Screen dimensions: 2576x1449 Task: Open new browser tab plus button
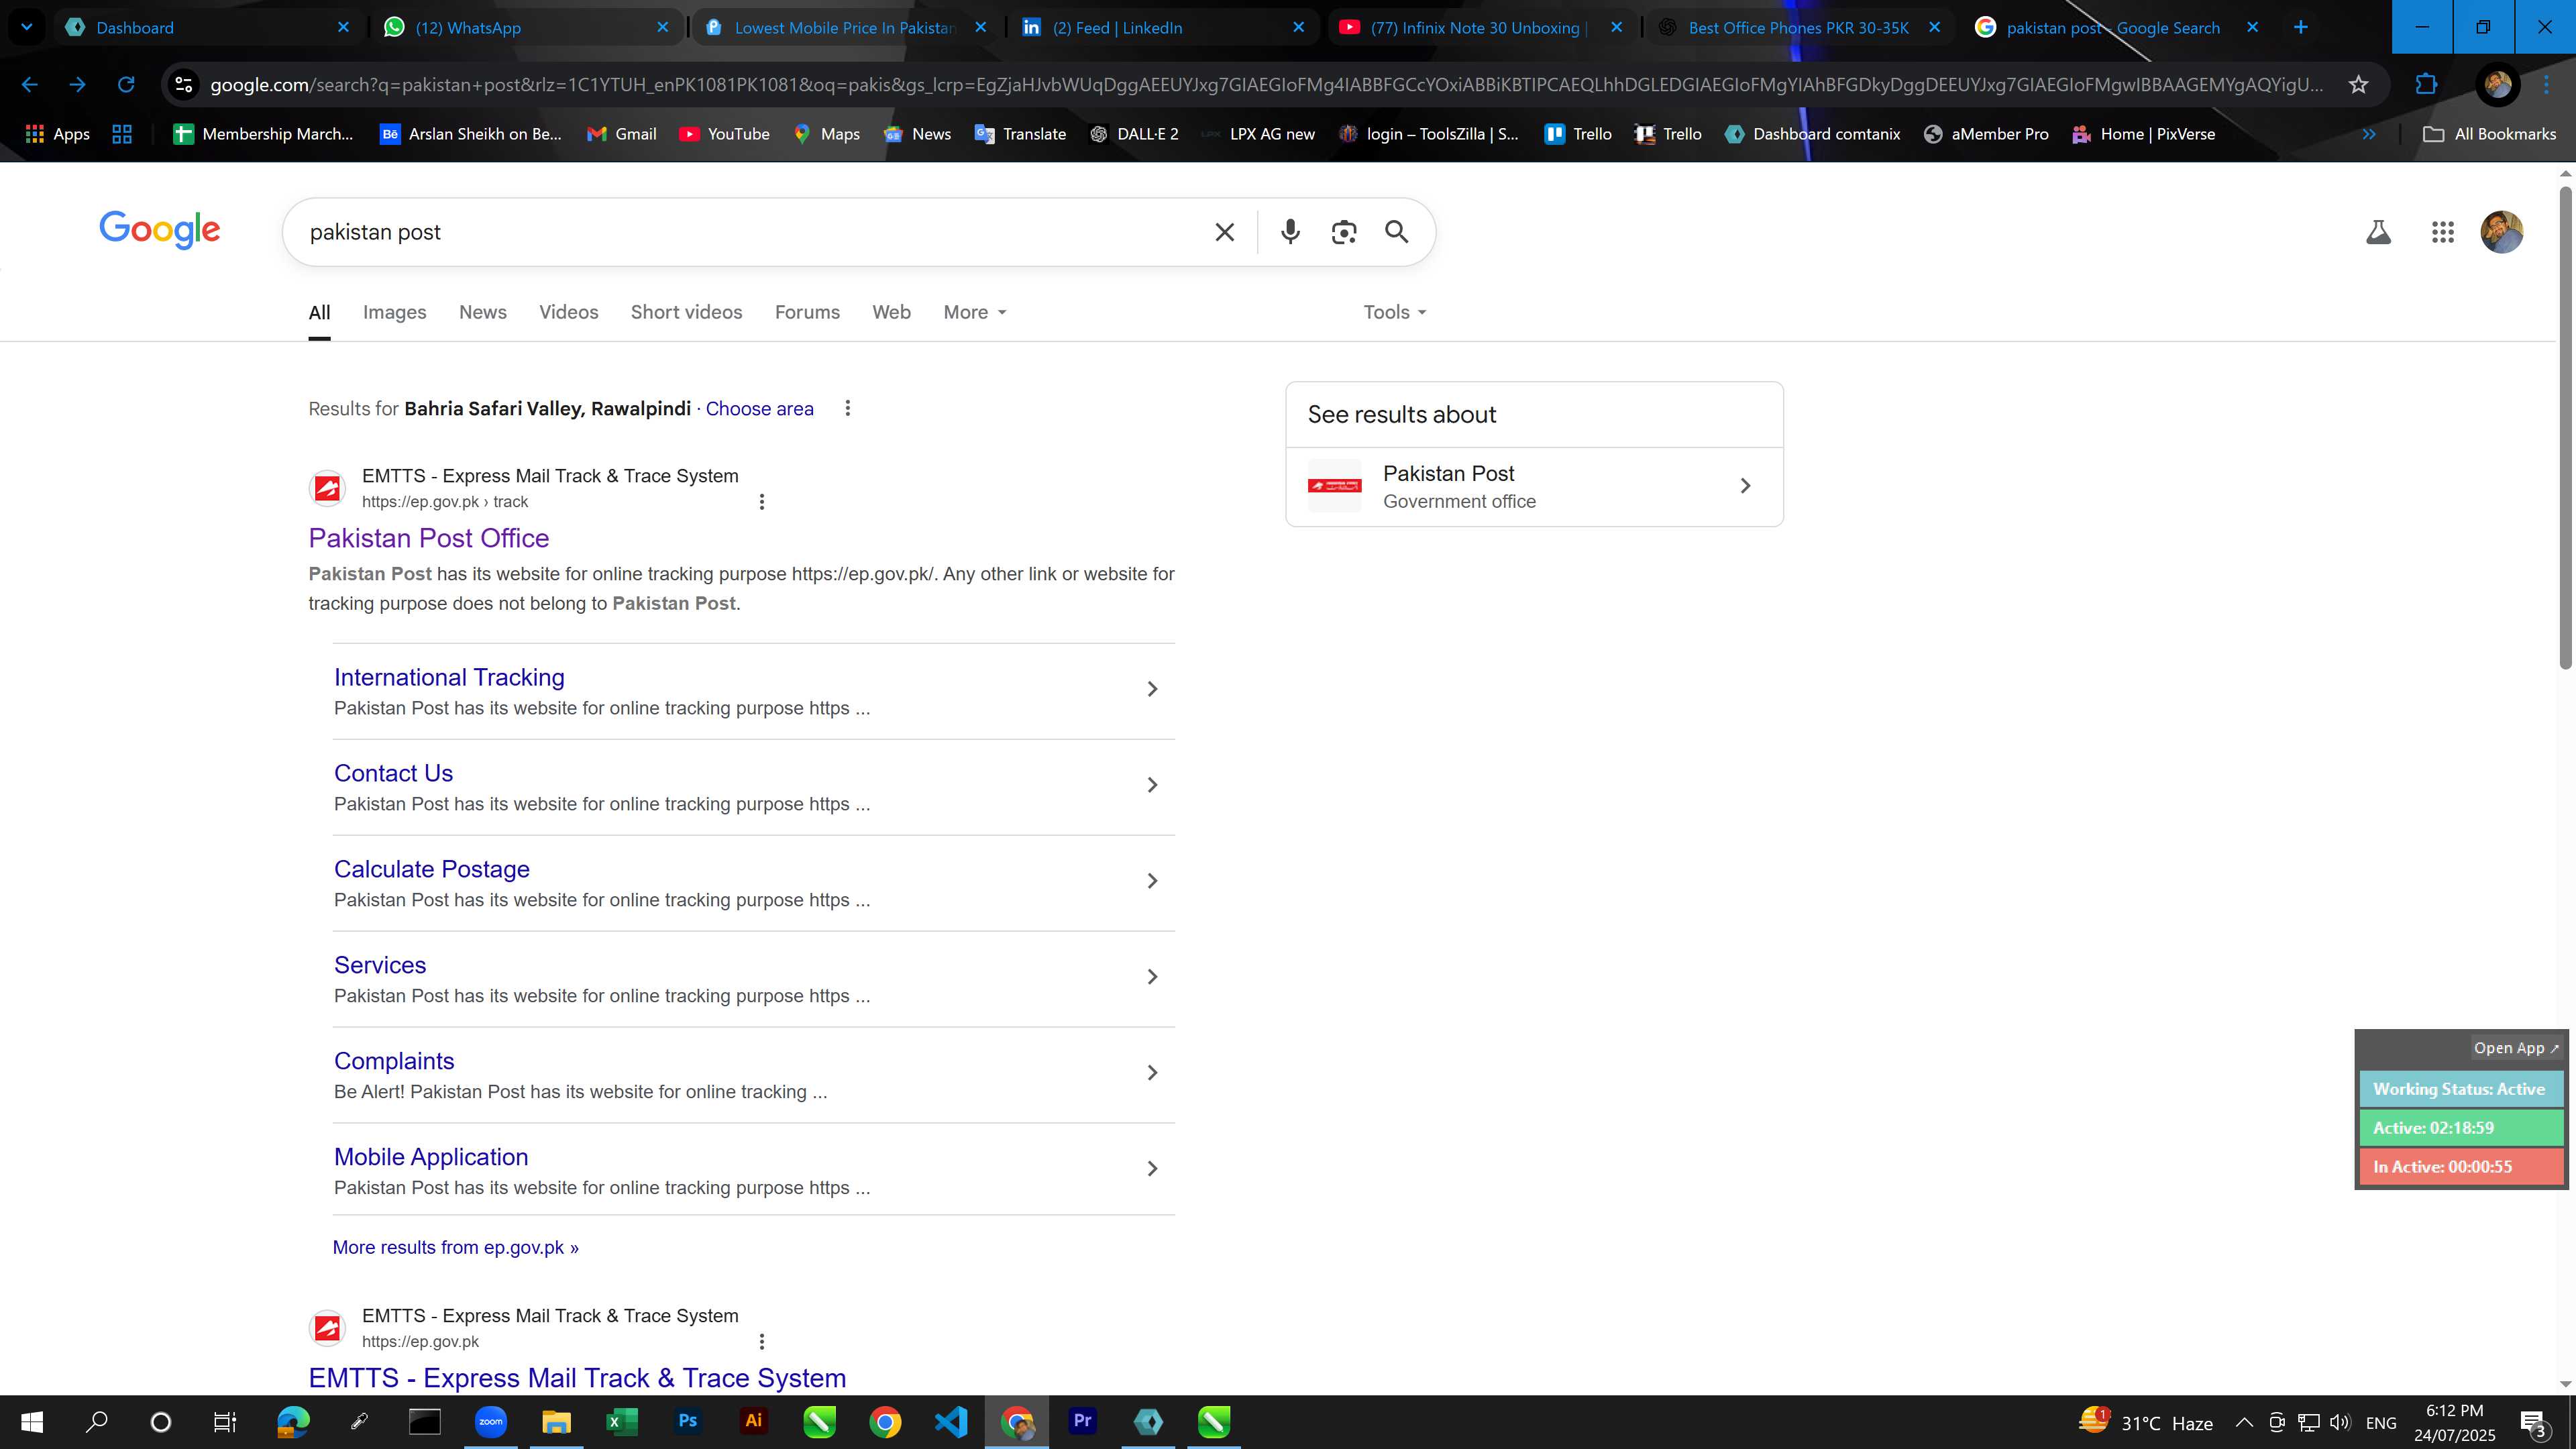coord(2301,27)
